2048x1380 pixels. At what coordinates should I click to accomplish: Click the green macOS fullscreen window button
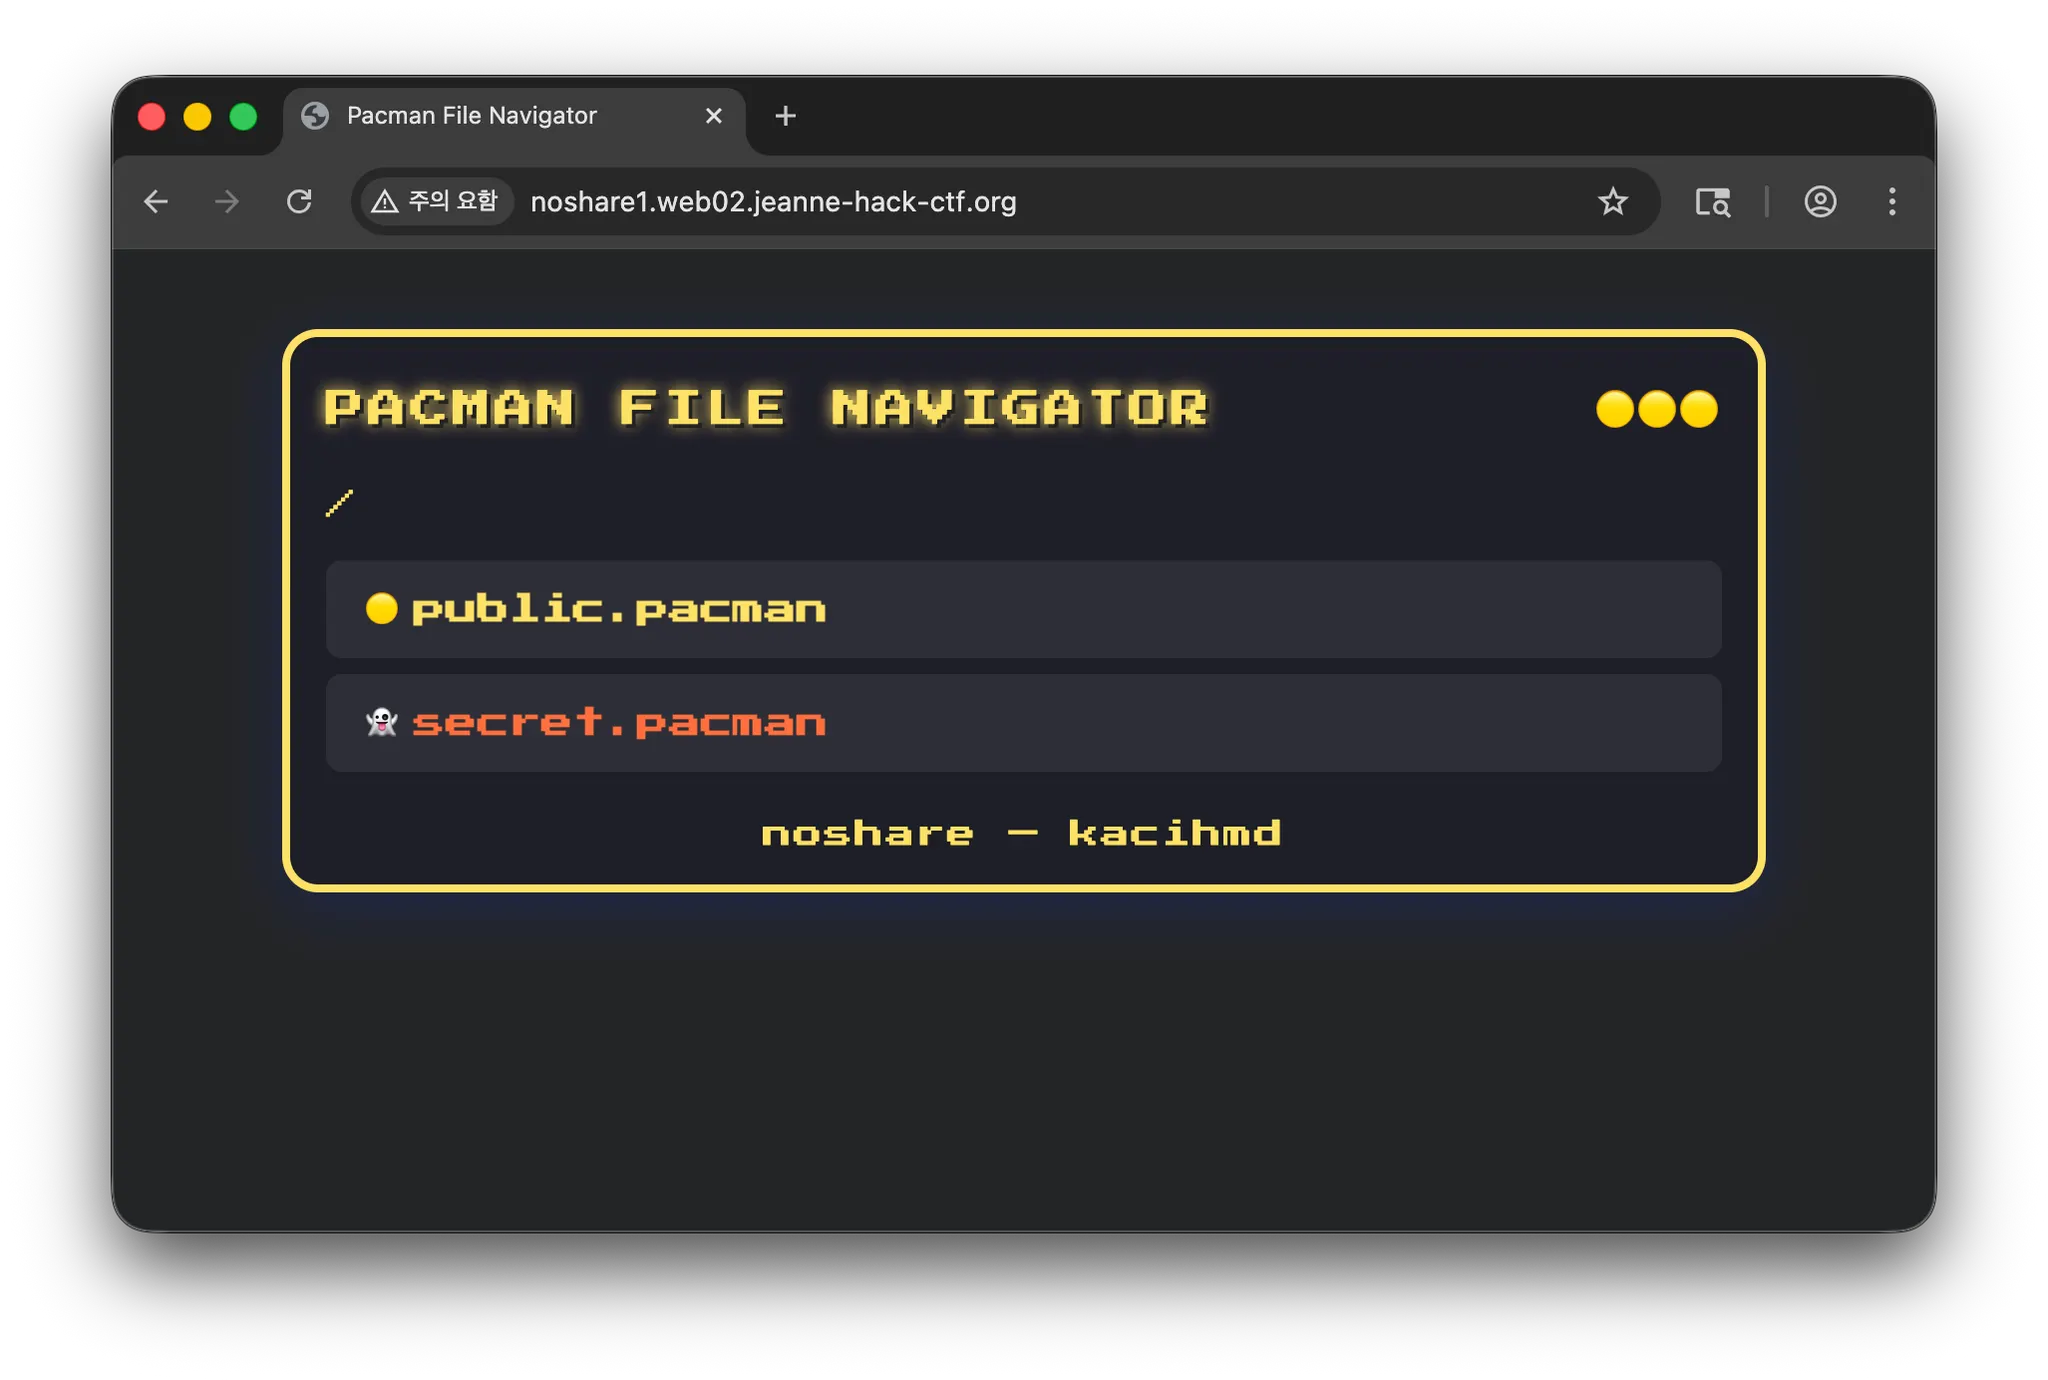pos(243,117)
